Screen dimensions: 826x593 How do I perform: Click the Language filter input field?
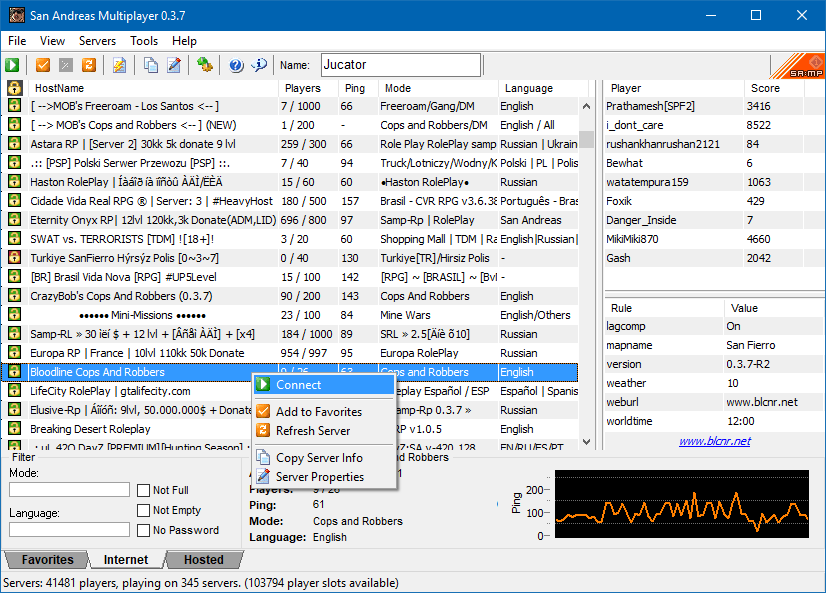pos(69,529)
